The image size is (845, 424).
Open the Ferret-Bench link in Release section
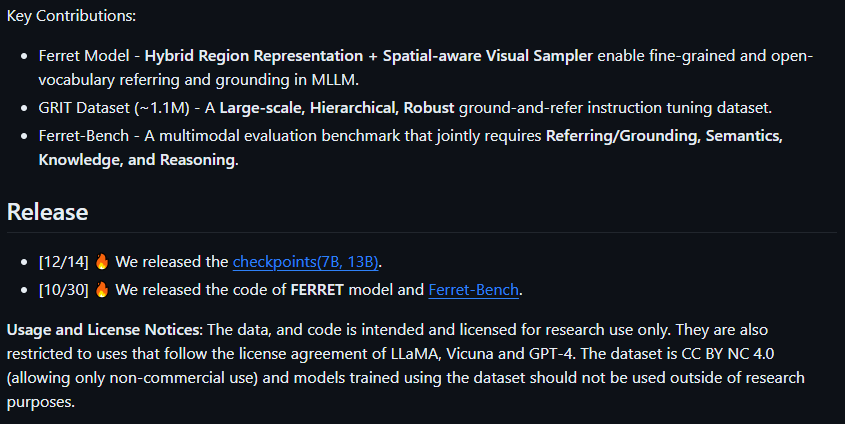(474, 290)
